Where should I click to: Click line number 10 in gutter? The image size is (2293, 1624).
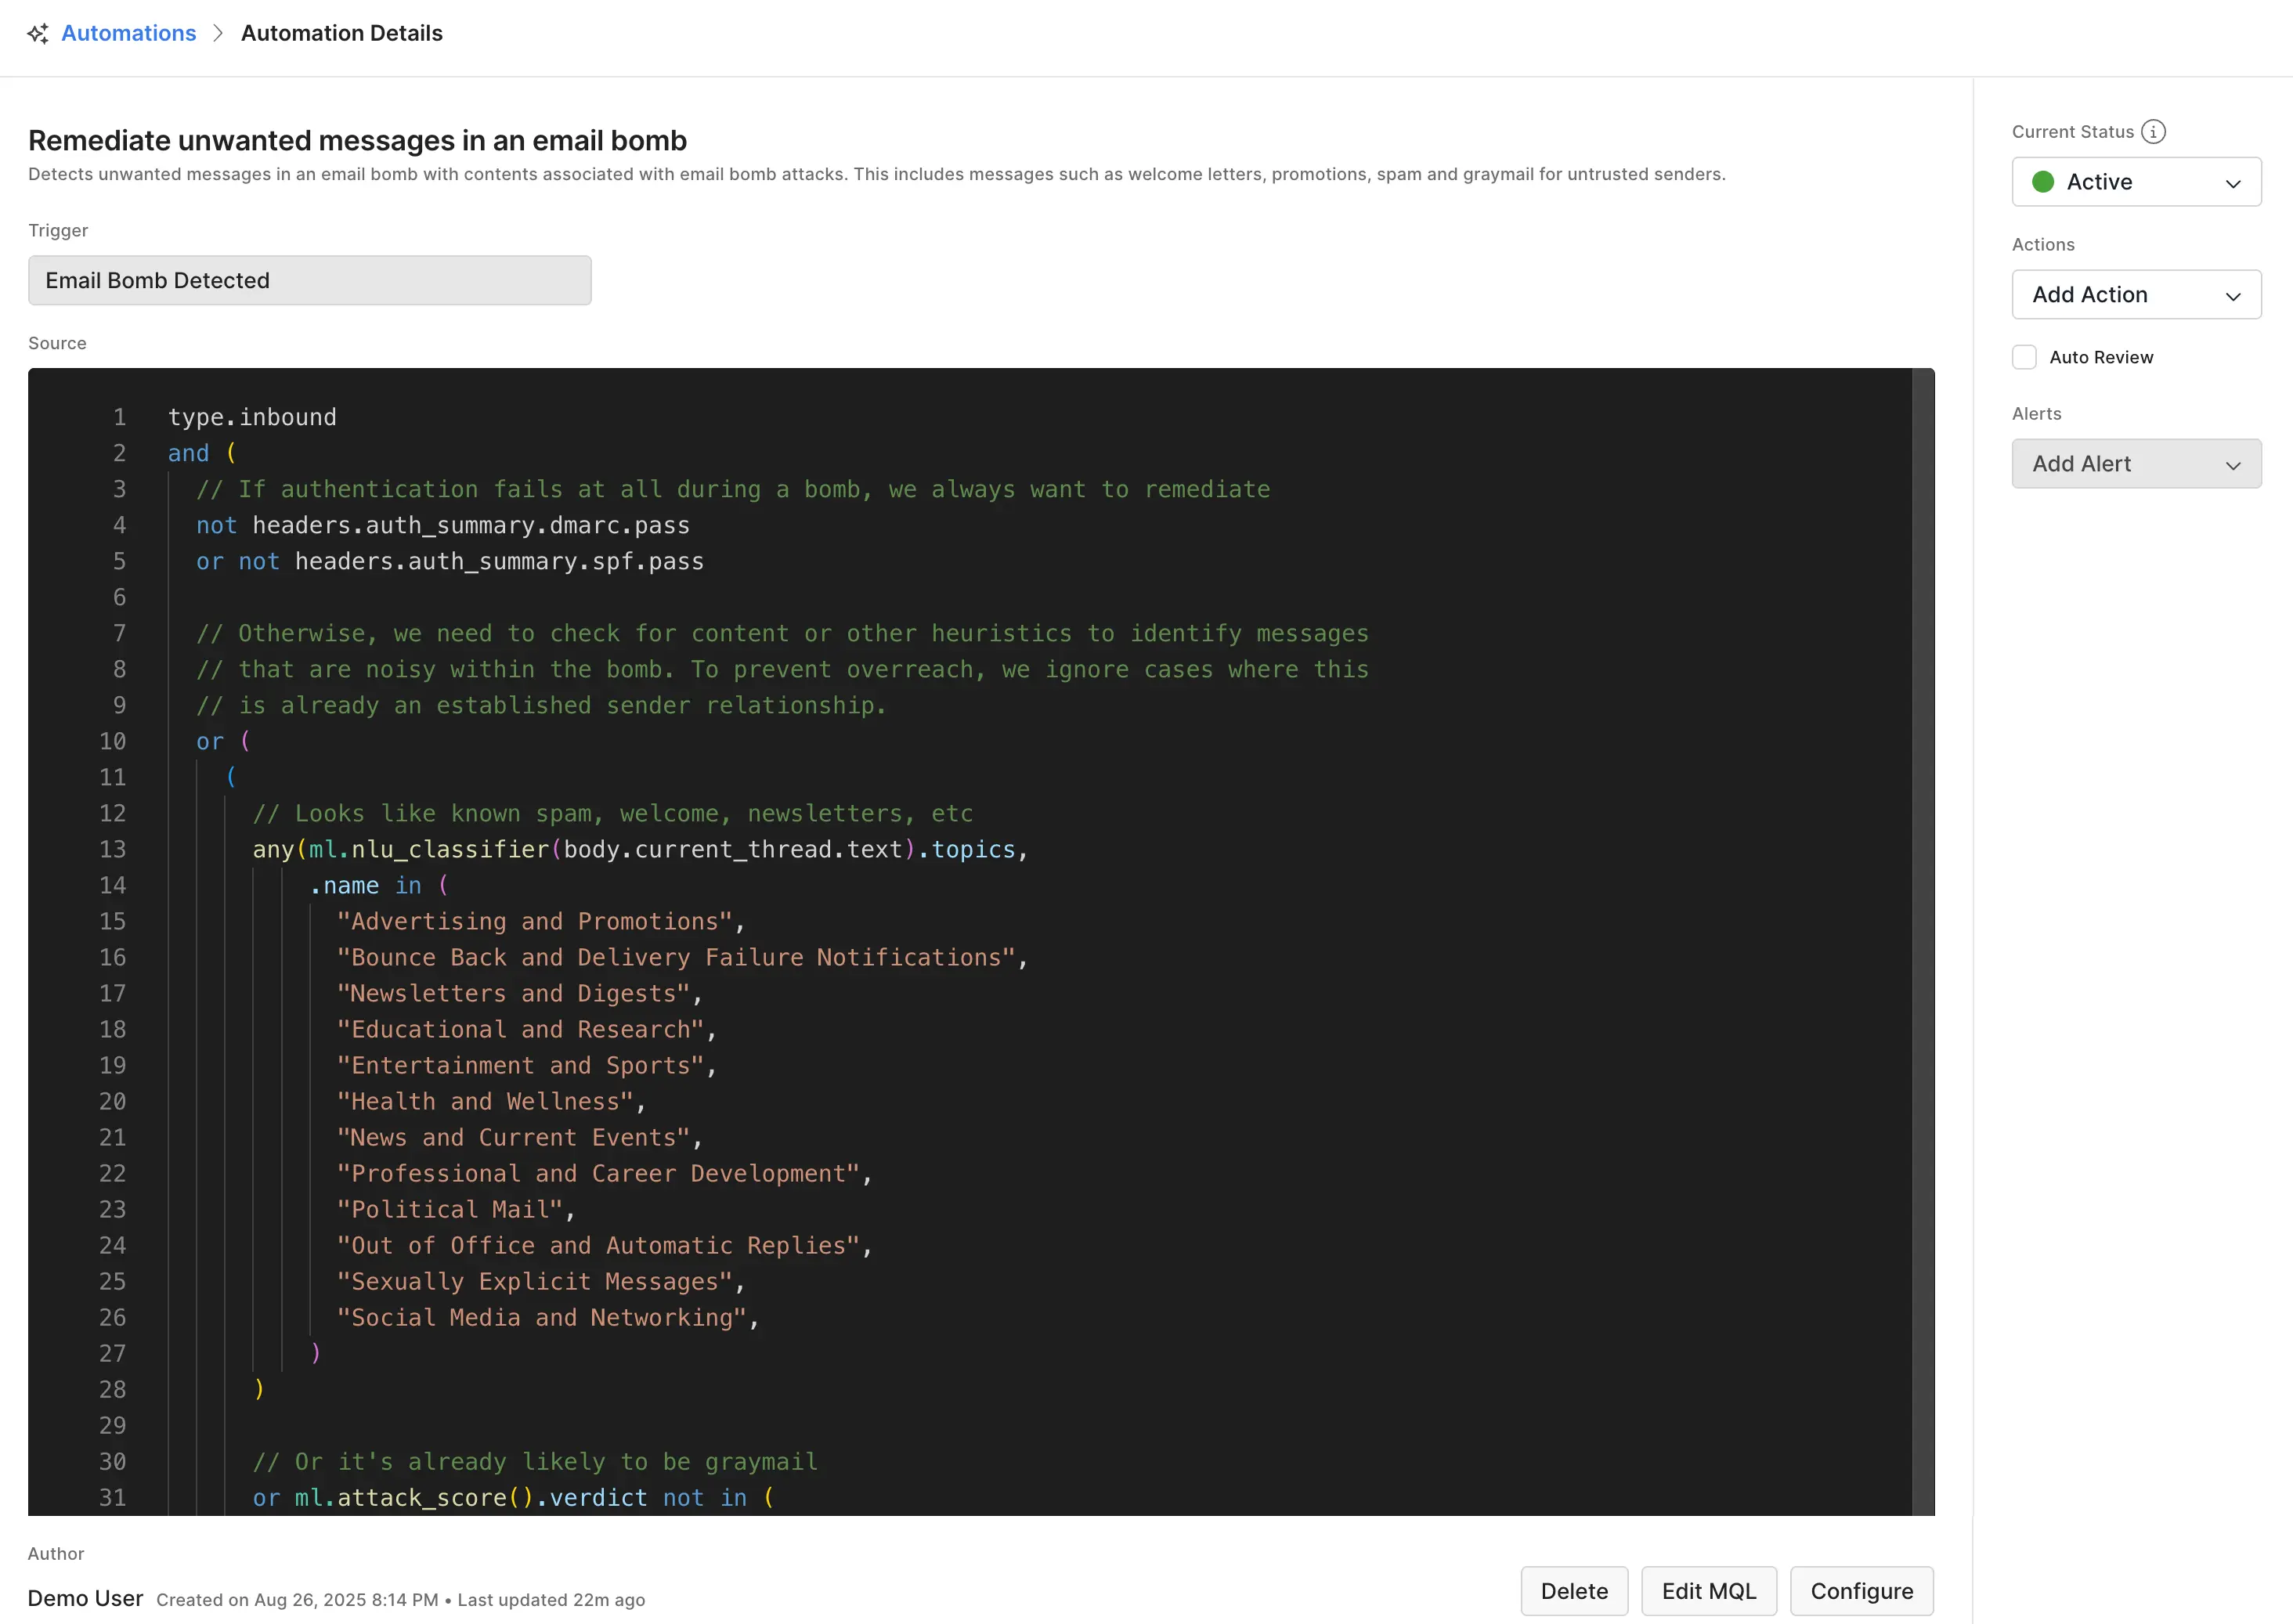[x=113, y=742]
